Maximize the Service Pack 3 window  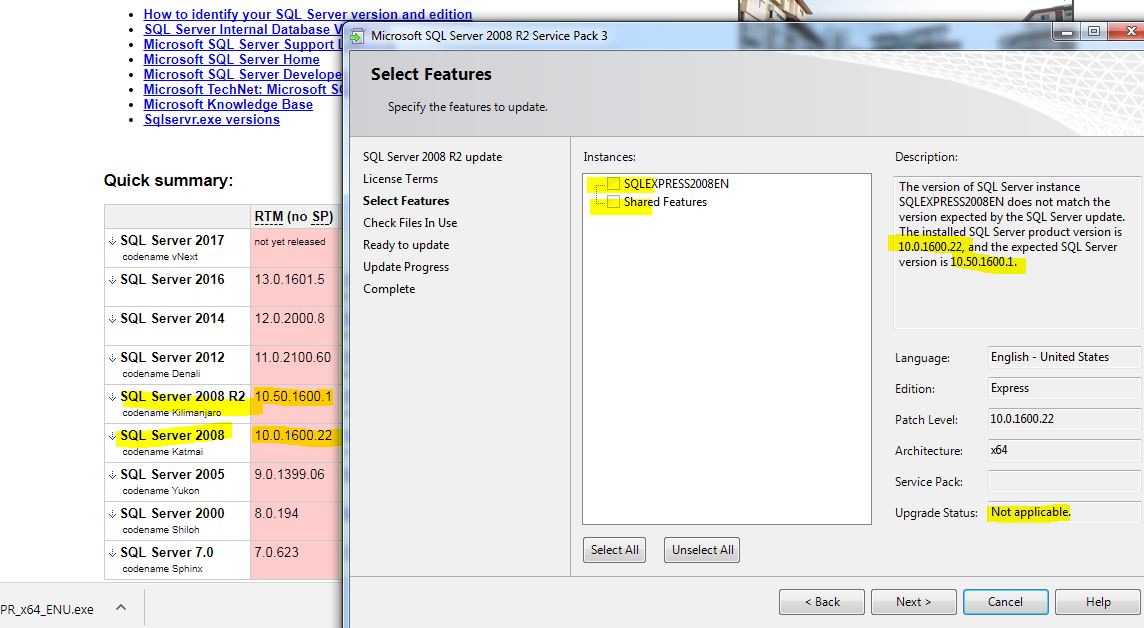pyautogui.click(x=1094, y=31)
